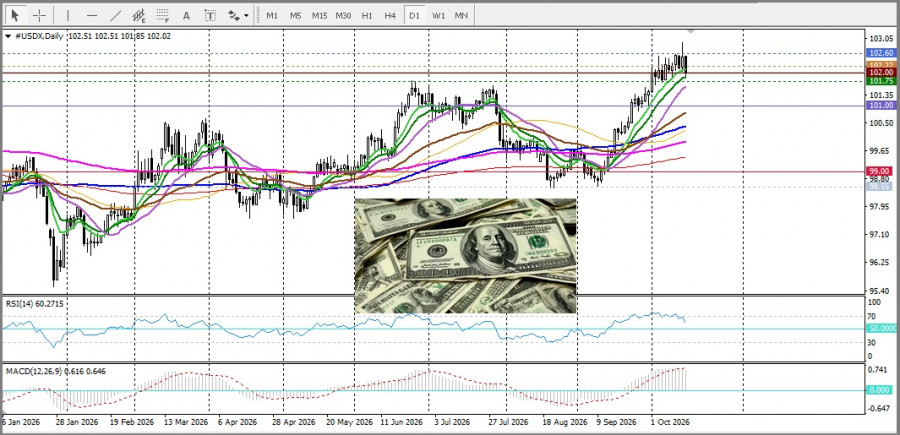Select the Fibonacci retracement tool
The width and height of the screenshot is (900, 435).
tap(163, 15)
